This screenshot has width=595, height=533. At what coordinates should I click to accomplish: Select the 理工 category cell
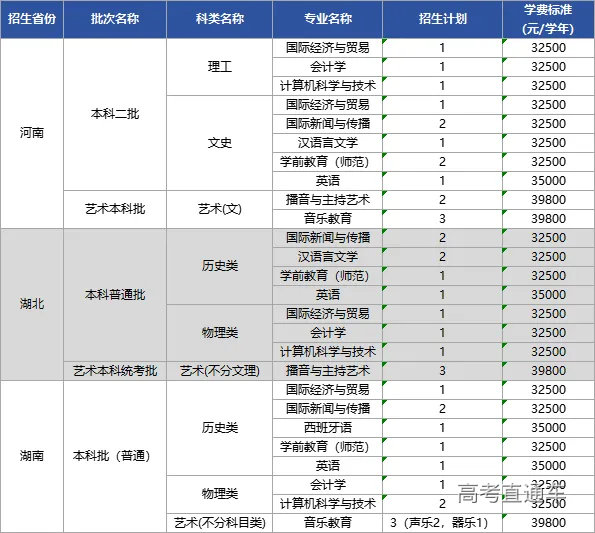pyautogui.click(x=219, y=67)
